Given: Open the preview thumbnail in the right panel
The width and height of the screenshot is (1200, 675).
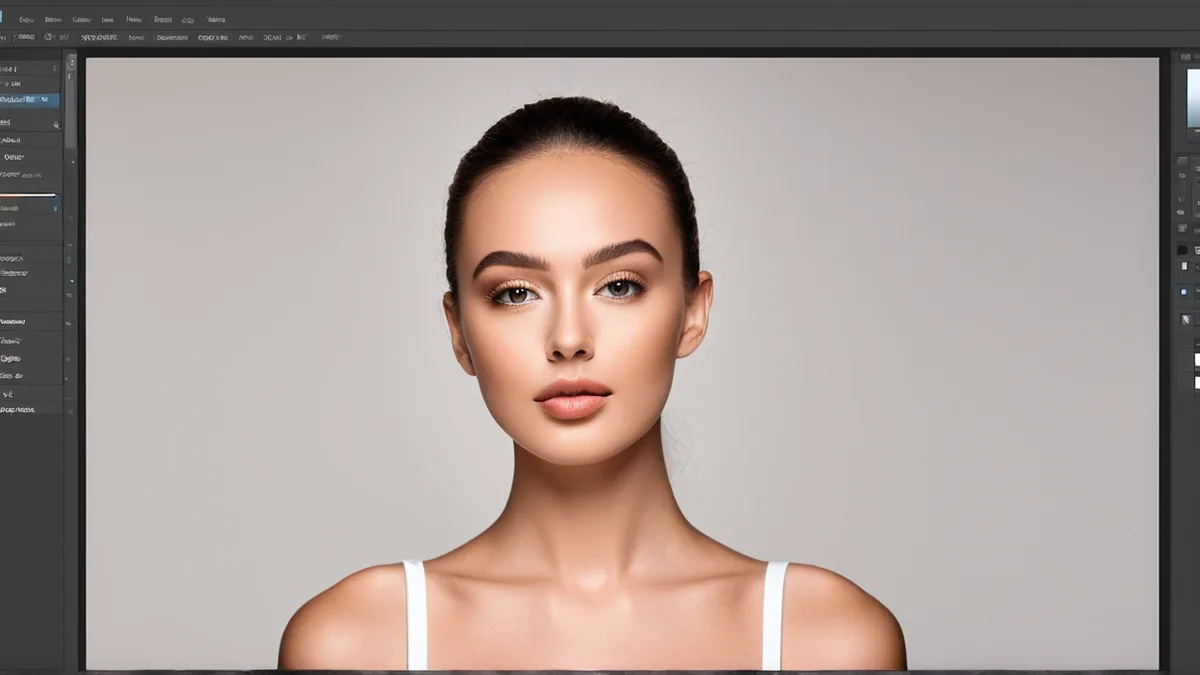Looking at the screenshot, I should tap(1193, 99).
